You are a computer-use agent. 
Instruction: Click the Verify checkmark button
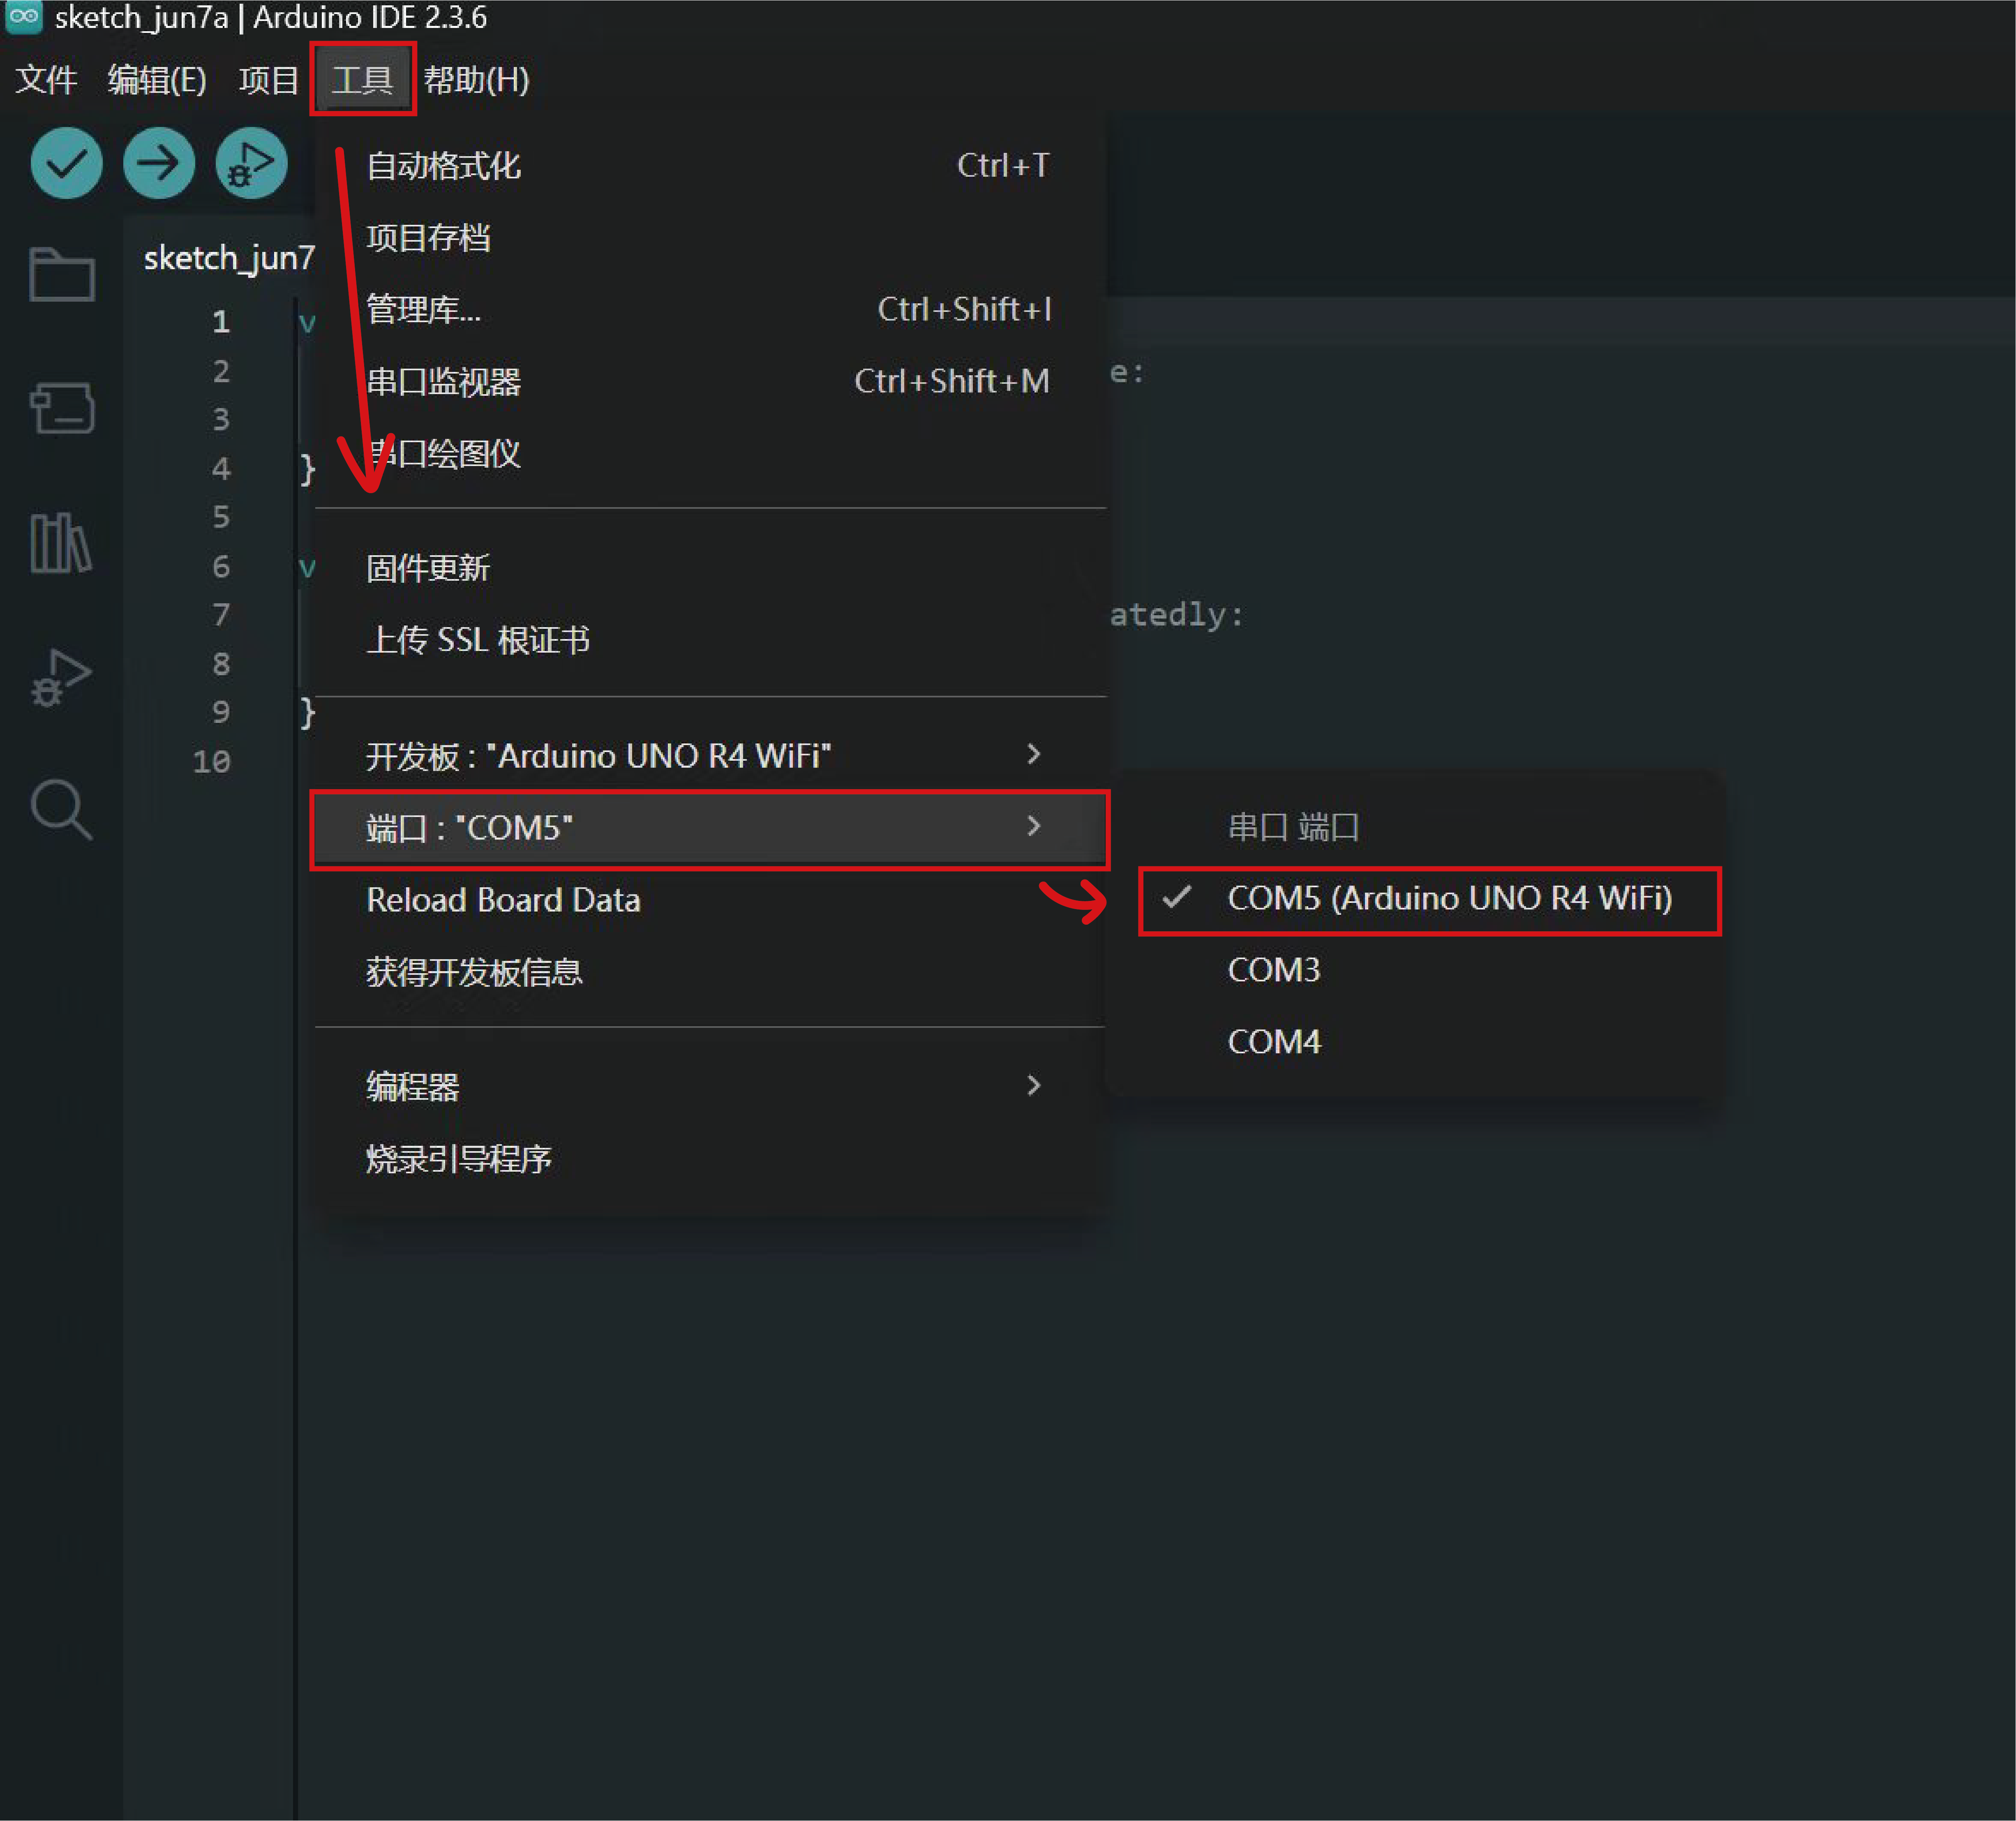click(66, 163)
